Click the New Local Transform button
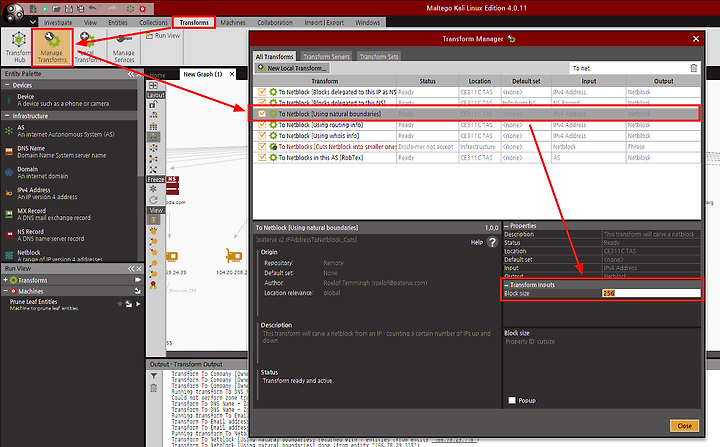720x447 pixels. [x=292, y=68]
